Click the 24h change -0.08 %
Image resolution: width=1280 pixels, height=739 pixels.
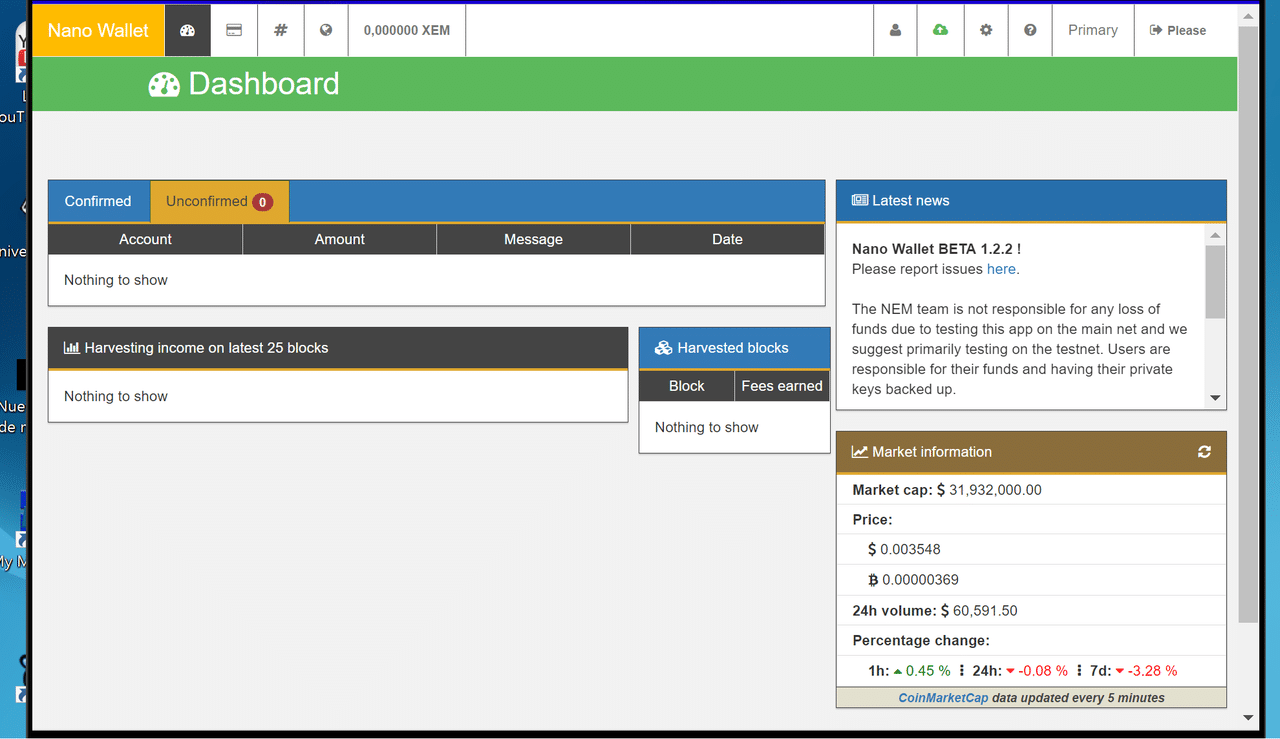(x=1037, y=671)
